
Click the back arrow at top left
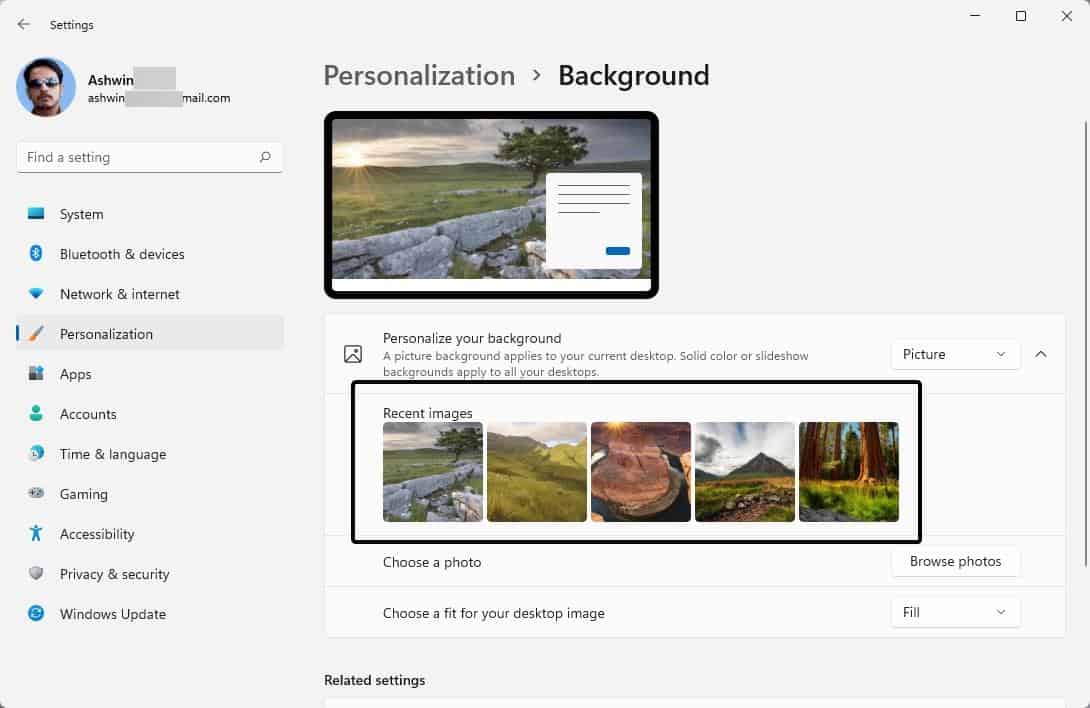22,24
